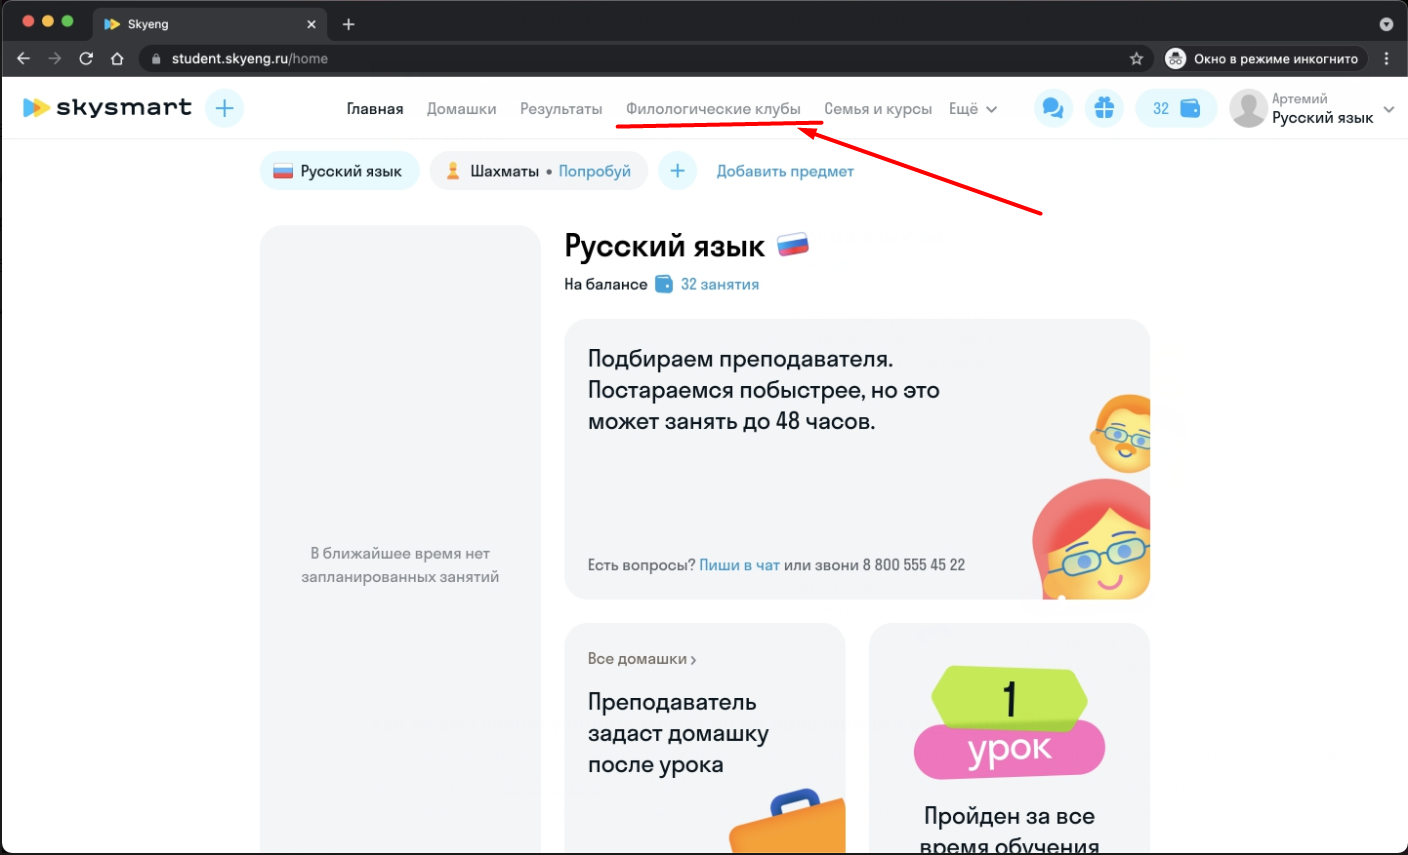Bookmark this page with the star icon
Viewport: 1408px width, 855px height.
click(1136, 58)
